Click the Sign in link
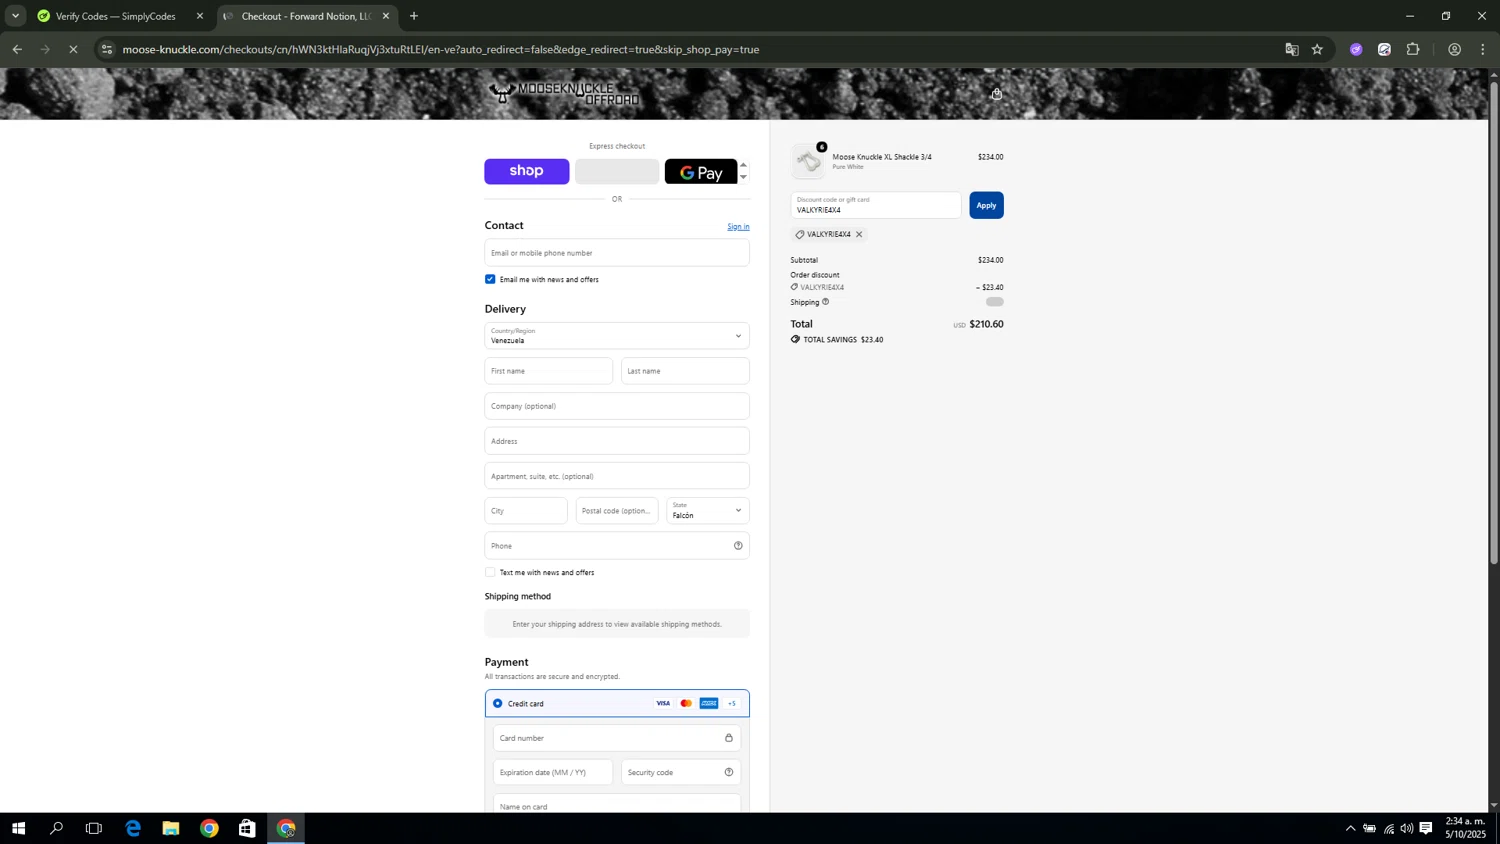This screenshot has width=1500, height=844. pos(738,227)
